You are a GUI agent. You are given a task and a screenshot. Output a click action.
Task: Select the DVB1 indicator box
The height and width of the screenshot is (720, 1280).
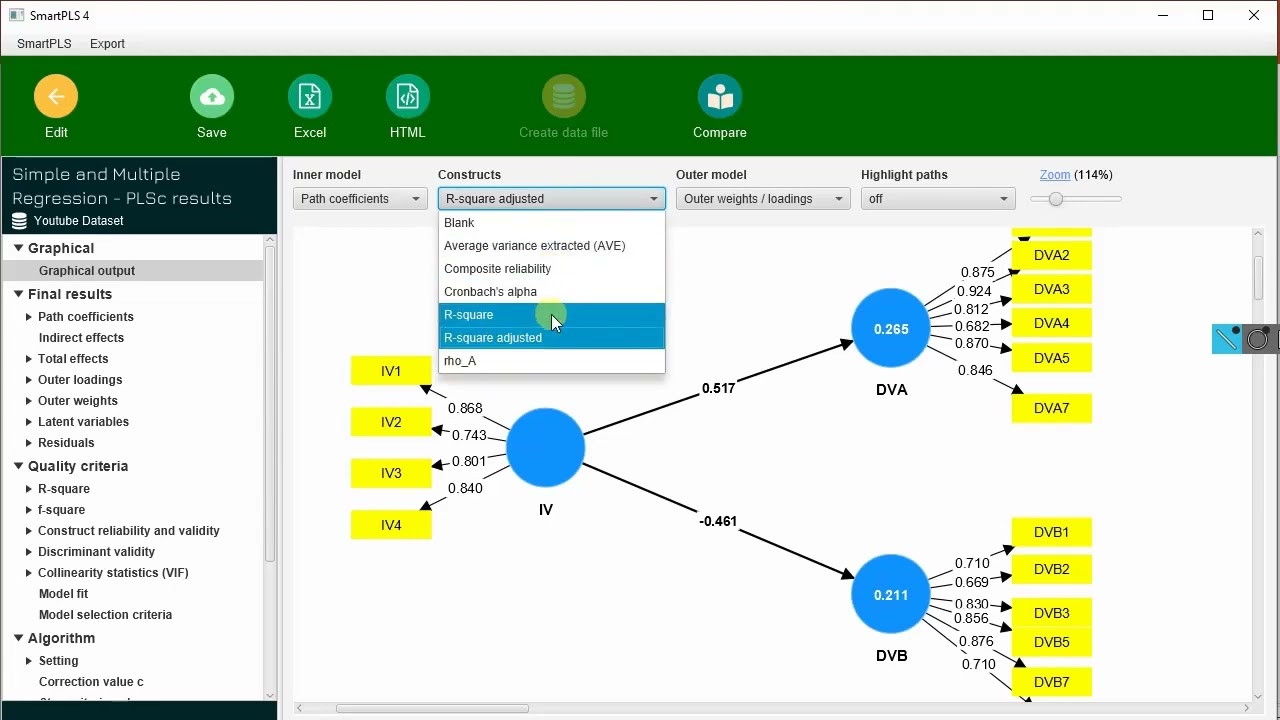[x=1052, y=532]
